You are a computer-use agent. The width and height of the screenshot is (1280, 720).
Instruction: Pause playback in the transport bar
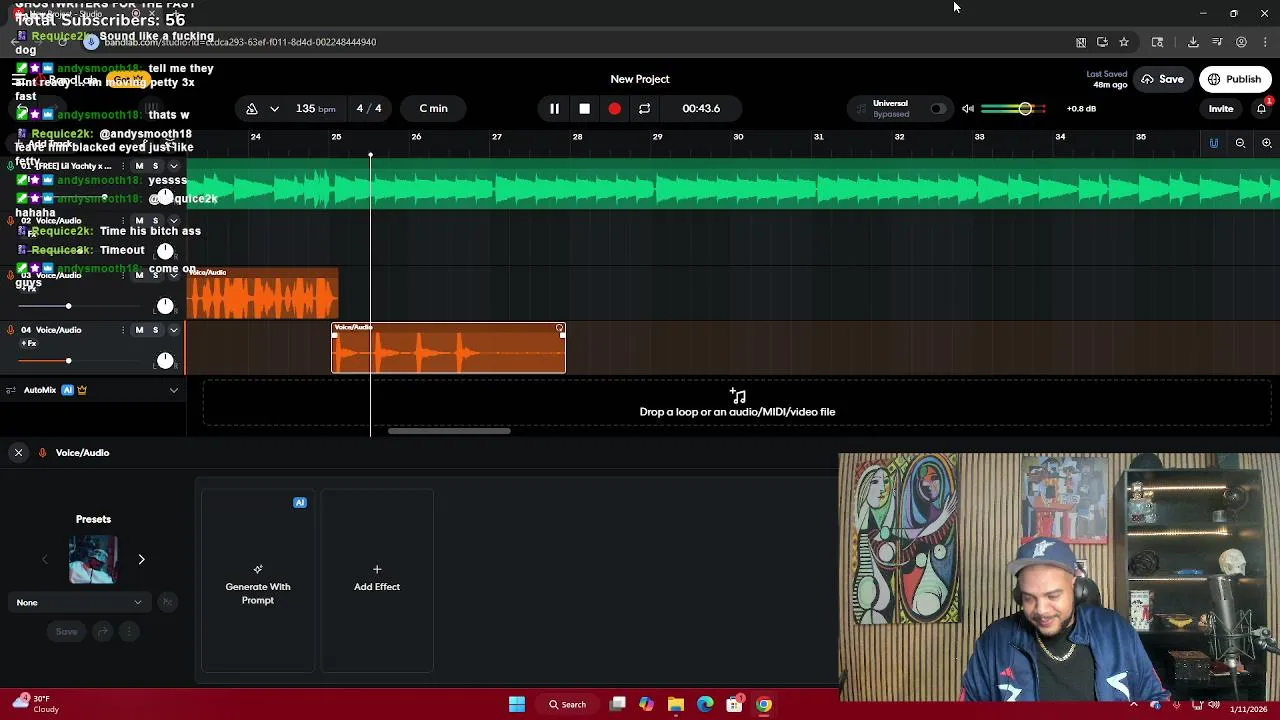tap(554, 108)
